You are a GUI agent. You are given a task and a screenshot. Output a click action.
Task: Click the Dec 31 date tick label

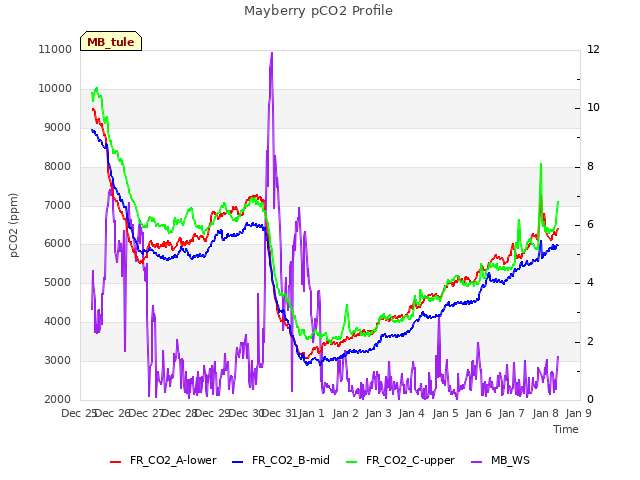(x=279, y=413)
